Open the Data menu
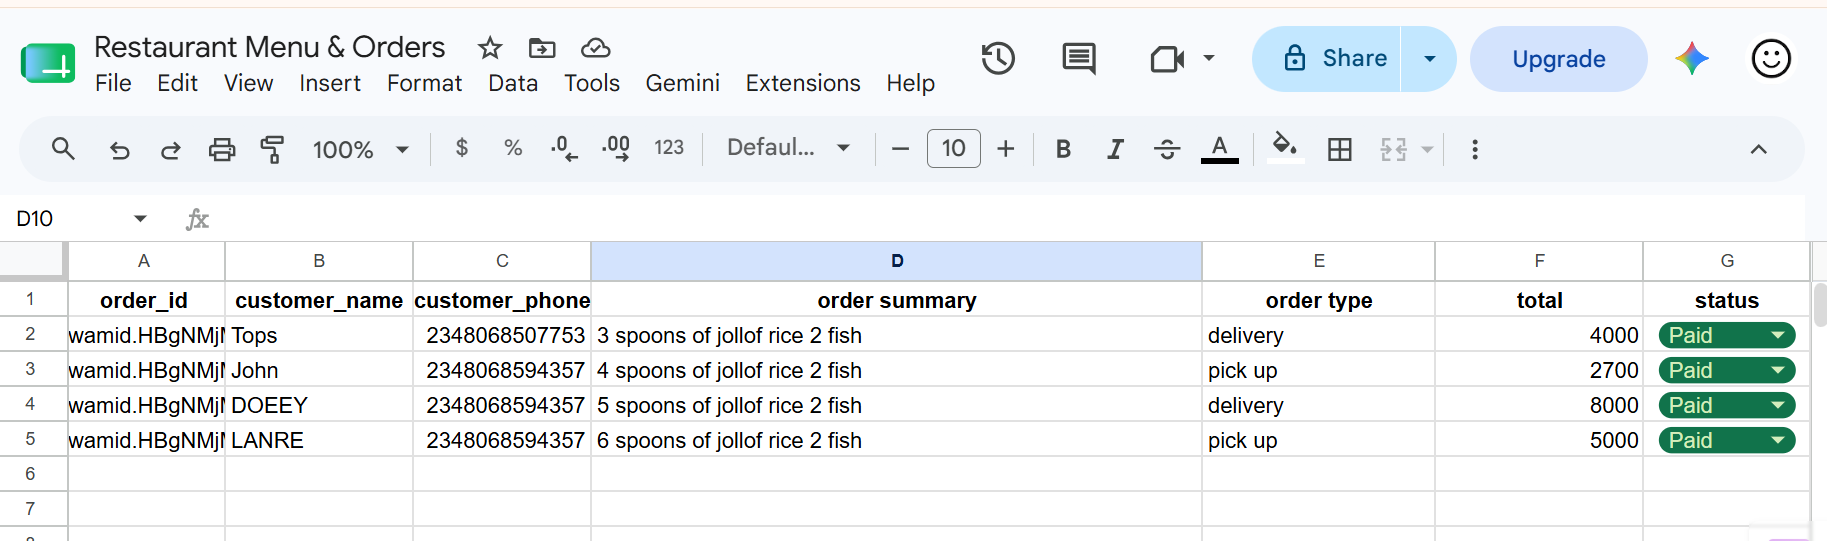Screen dimensions: 1827x541 point(513,83)
